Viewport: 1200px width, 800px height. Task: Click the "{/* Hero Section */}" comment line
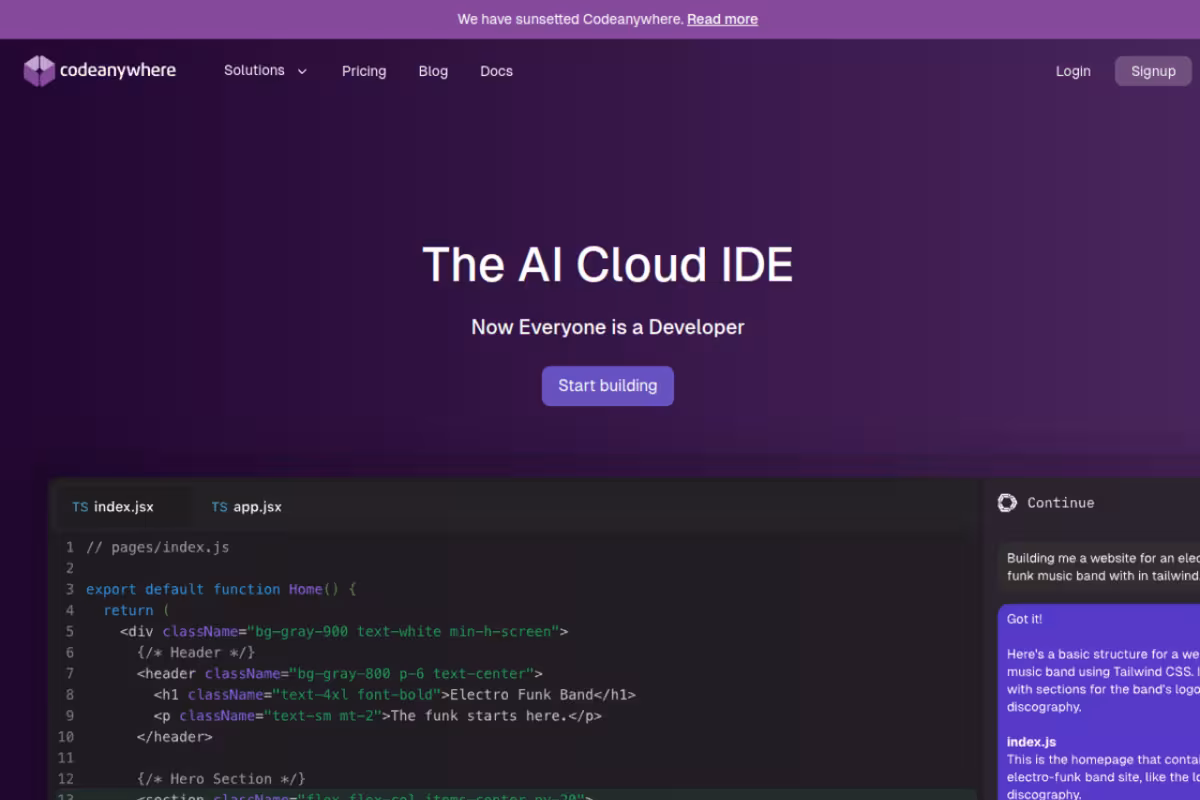[221, 778]
